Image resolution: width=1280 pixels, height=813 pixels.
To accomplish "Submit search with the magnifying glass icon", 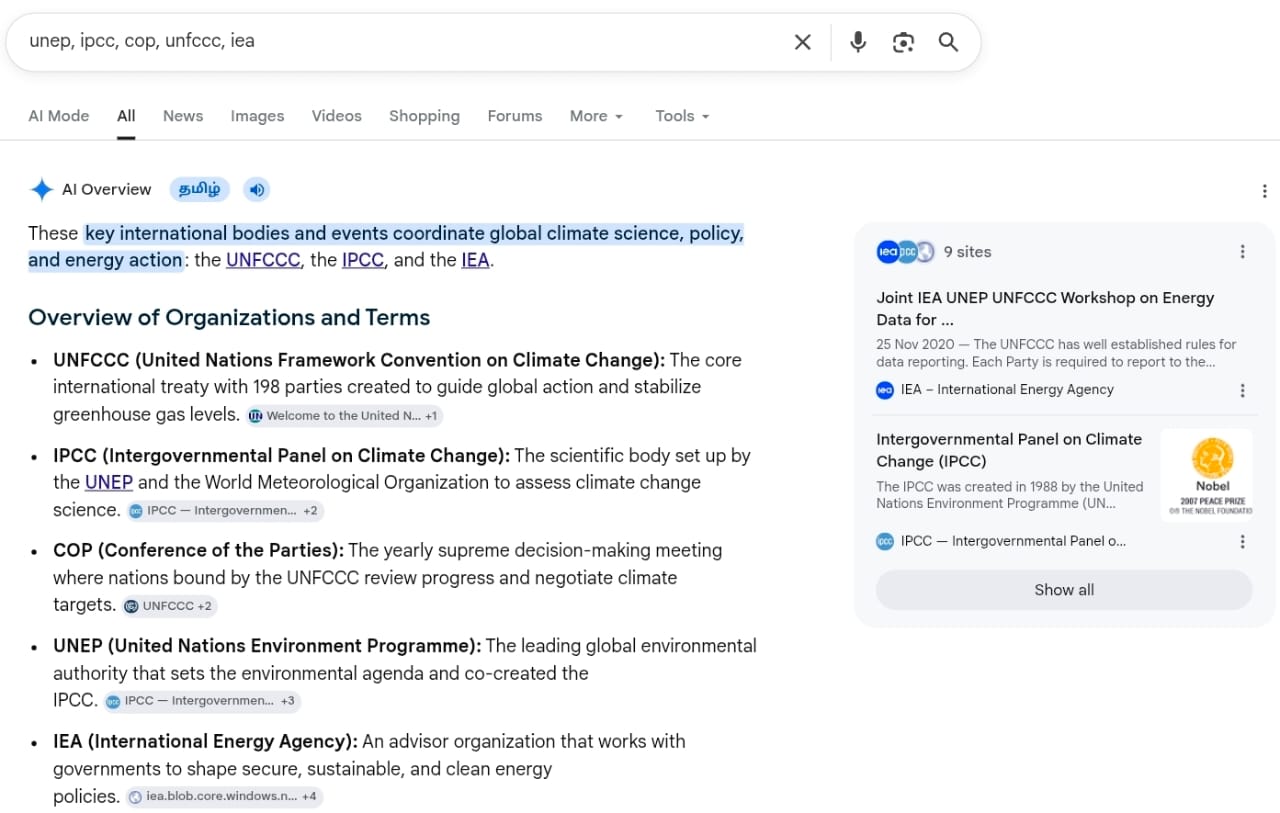I will pos(948,42).
